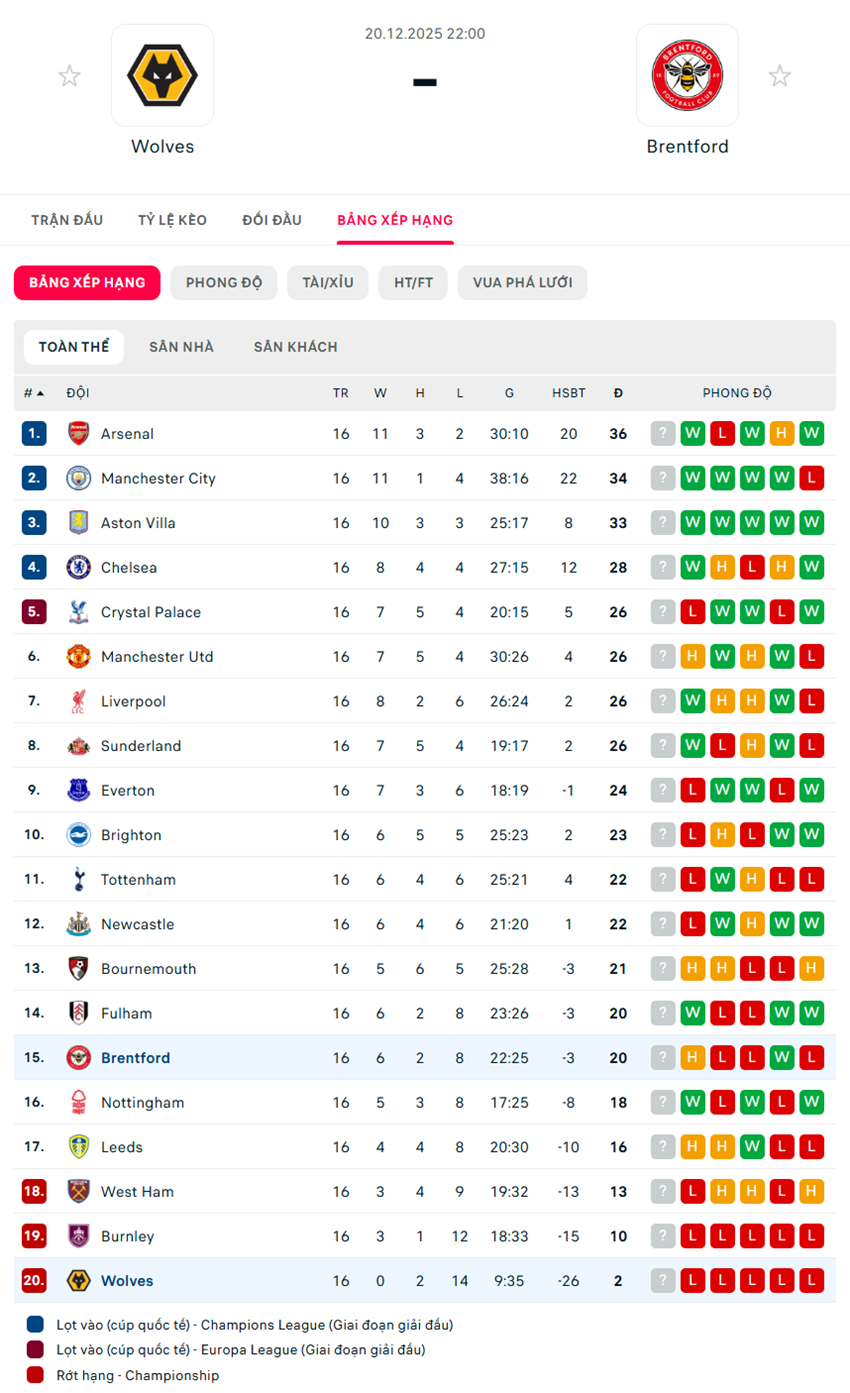The height and width of the screenshot is (1393, 850).
Task: Click Arsenal's most recent green W badge
Action: coord(692,434)
